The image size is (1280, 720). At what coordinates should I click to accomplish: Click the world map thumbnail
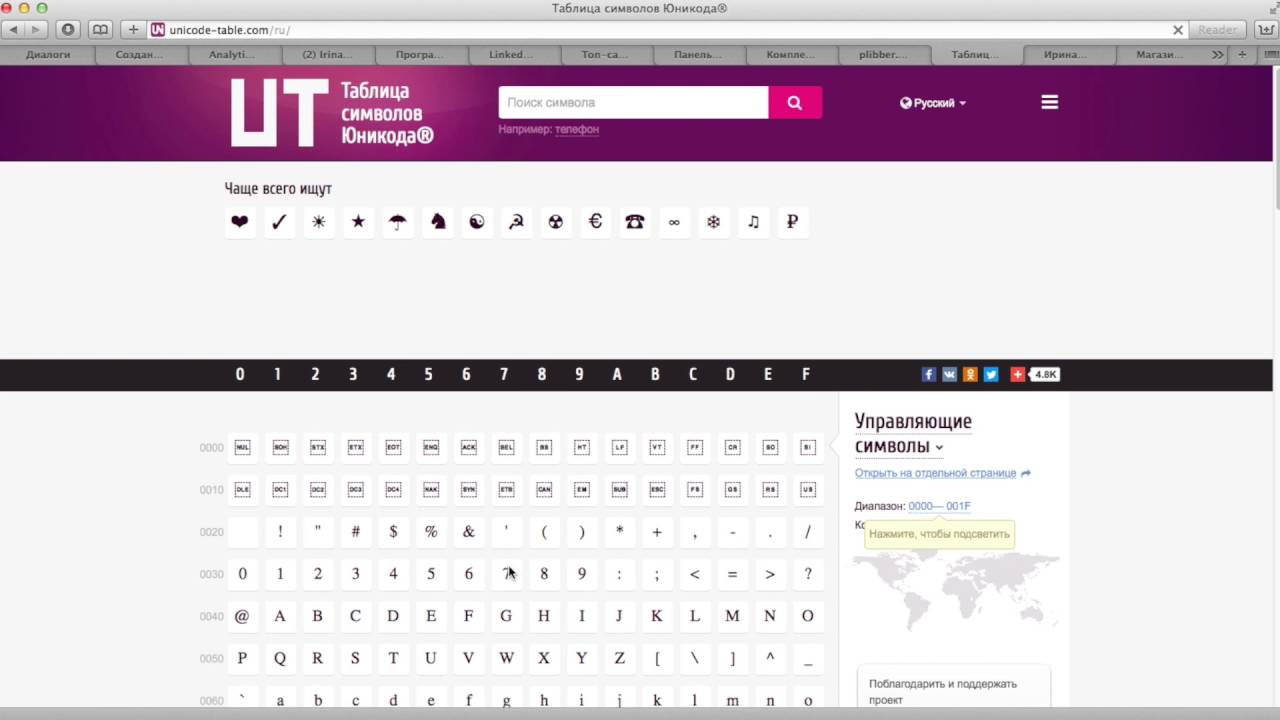(x=956, y=589)
